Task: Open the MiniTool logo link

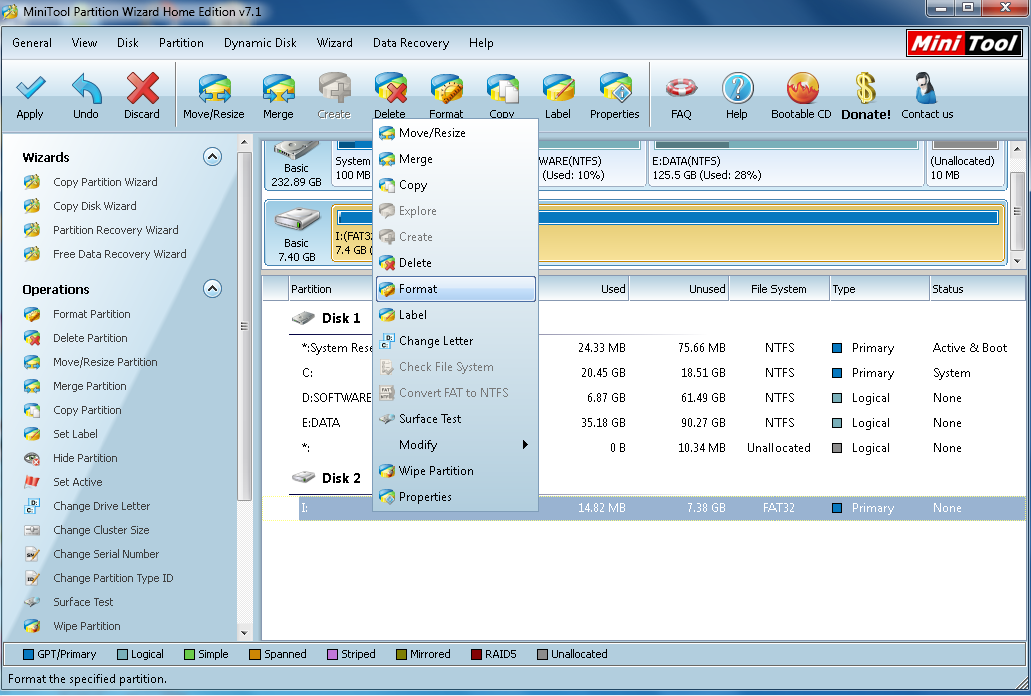Action: (964, 43)
